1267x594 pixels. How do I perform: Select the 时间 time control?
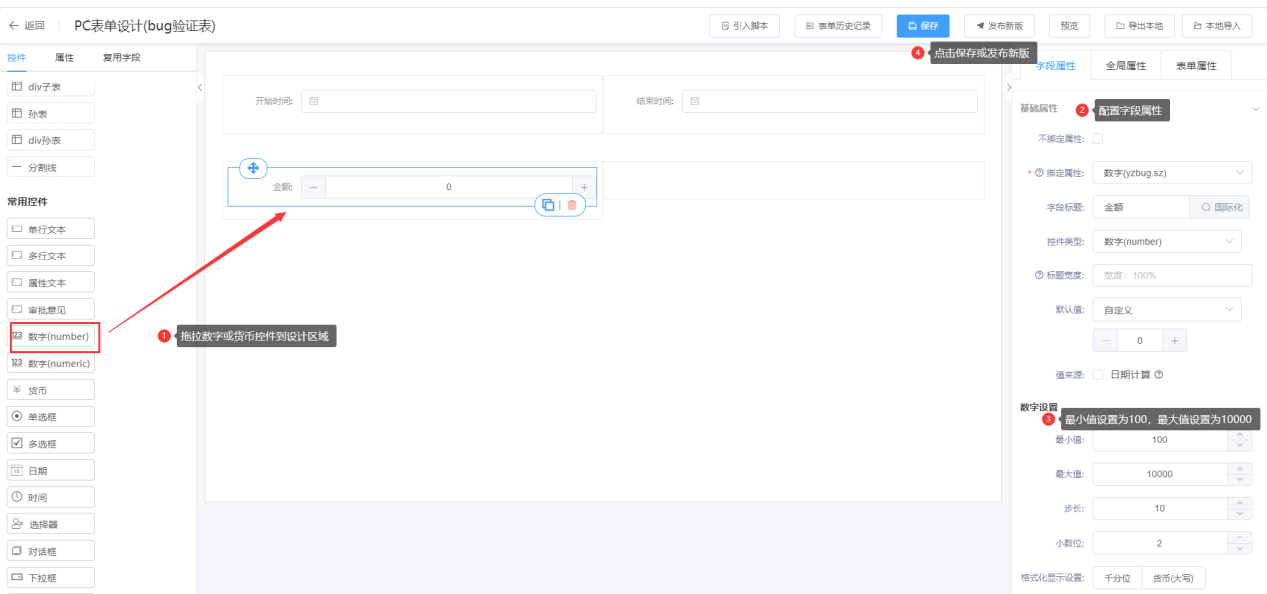pos(51,497)
